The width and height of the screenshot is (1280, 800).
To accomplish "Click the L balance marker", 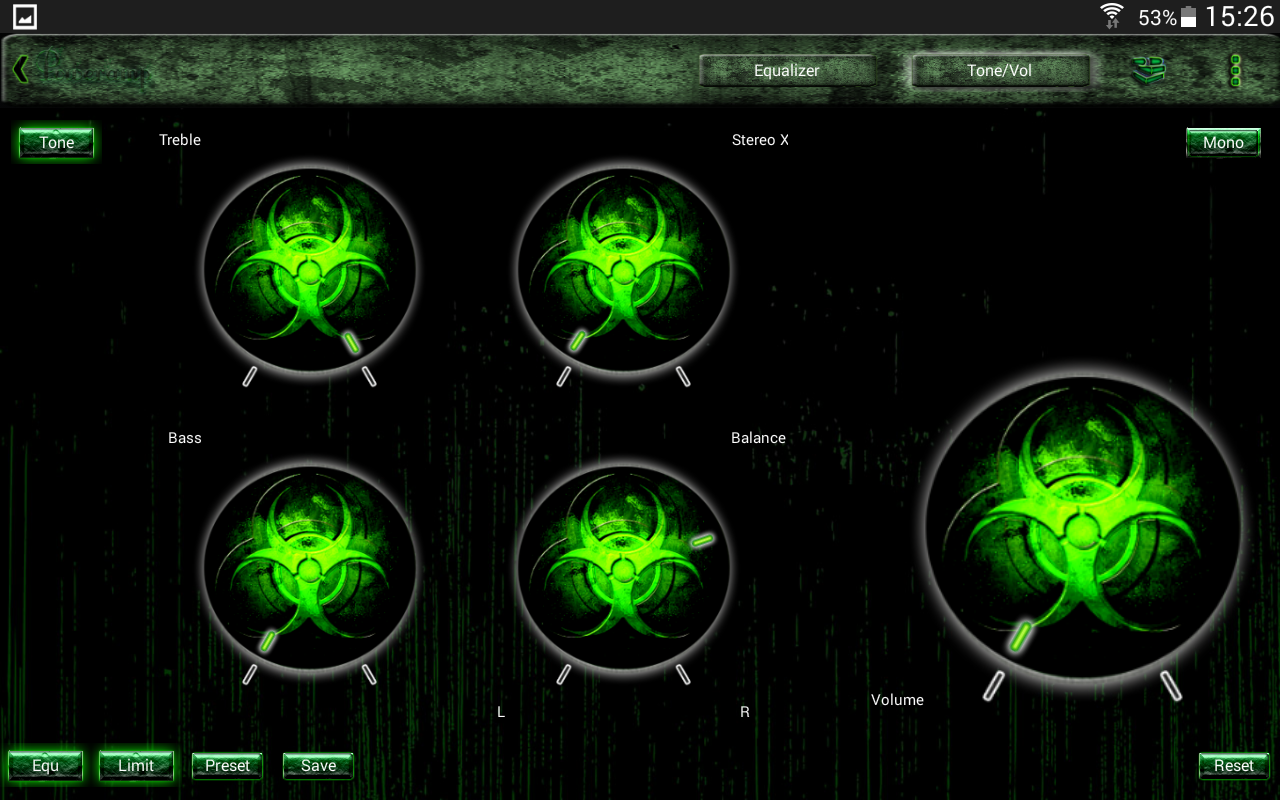I will [501, 712].
